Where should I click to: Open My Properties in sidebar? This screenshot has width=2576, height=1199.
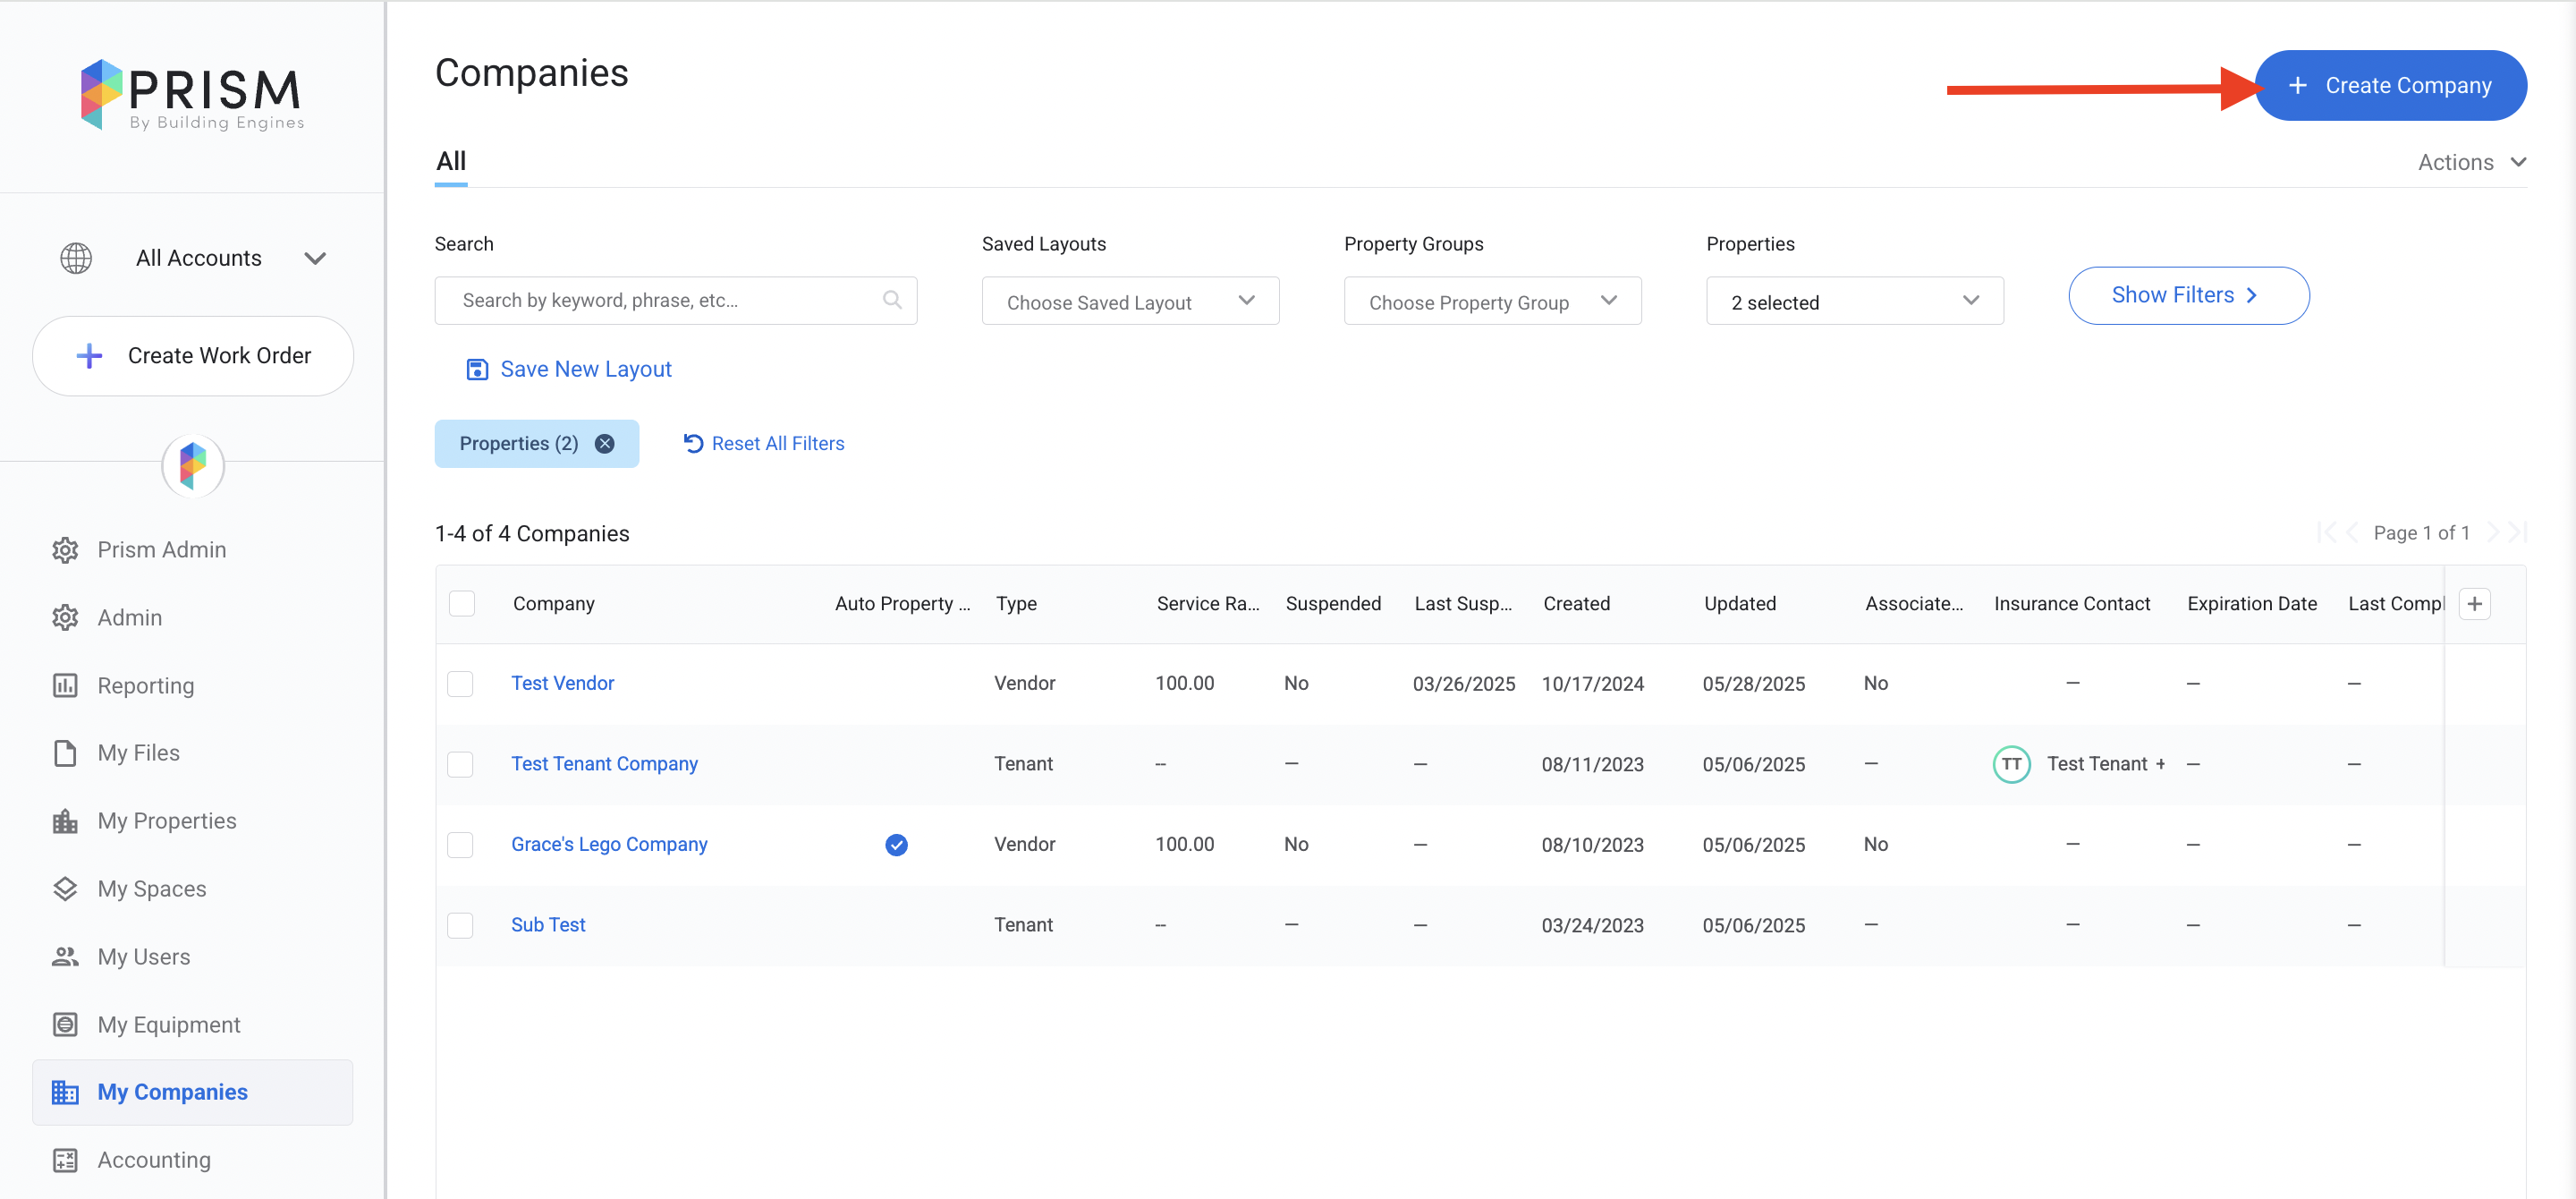(167, 821)
